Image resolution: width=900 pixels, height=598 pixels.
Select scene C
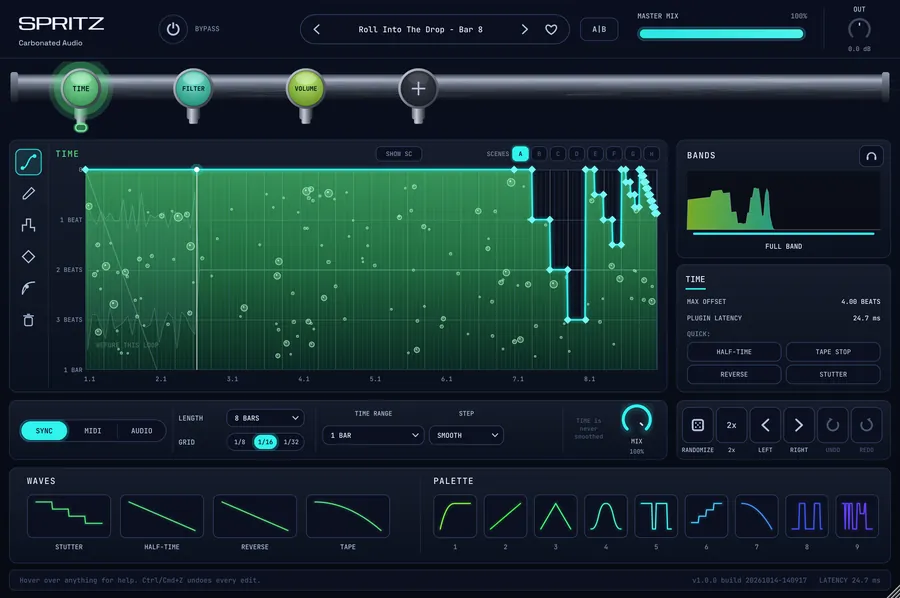[x=558, y=154]
